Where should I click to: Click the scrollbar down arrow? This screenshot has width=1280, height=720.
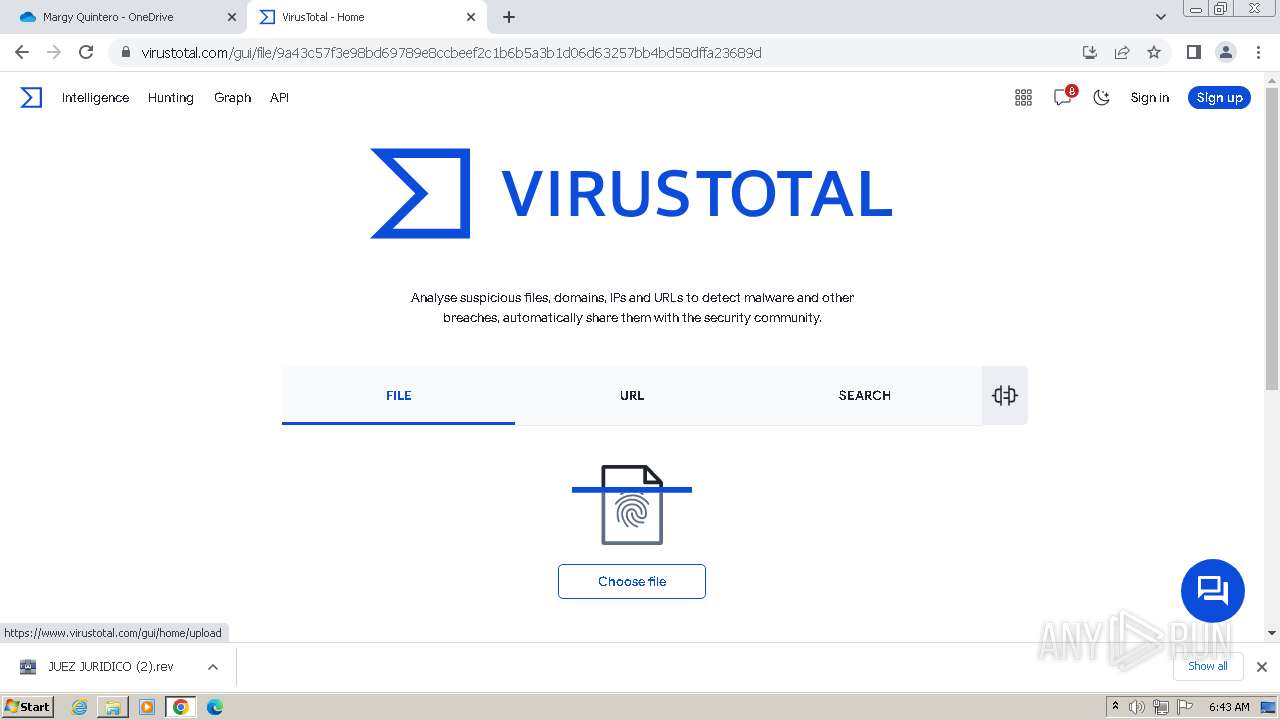1272,632
